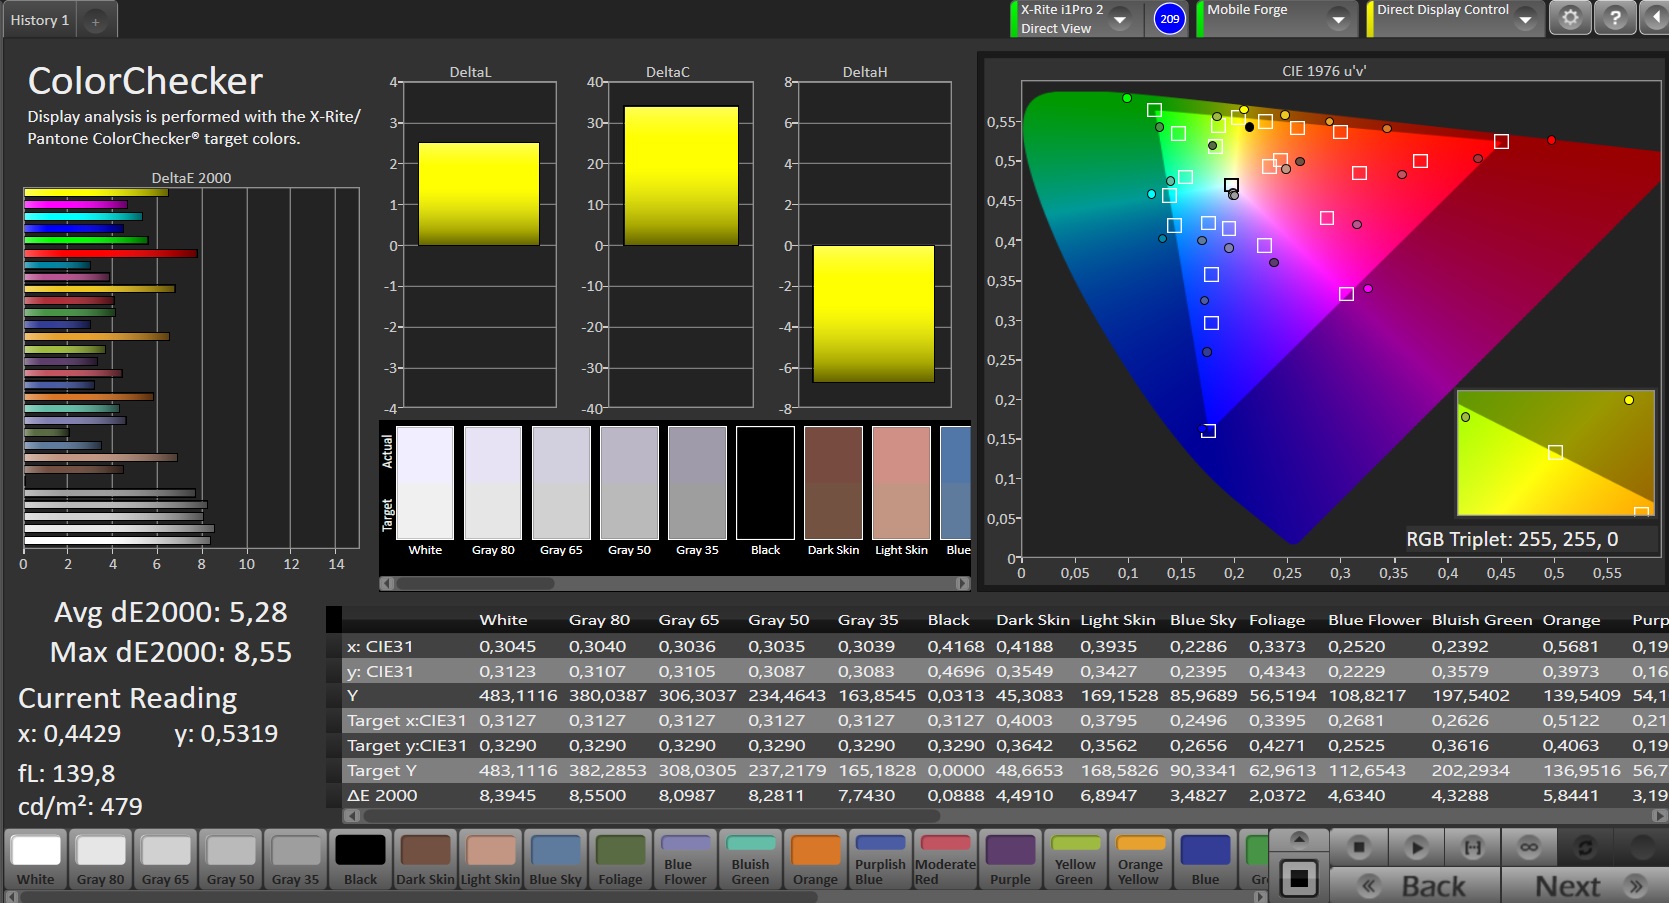
Task: Click the White ΔE 2000 value 8,3945
Action: [507, 795]
